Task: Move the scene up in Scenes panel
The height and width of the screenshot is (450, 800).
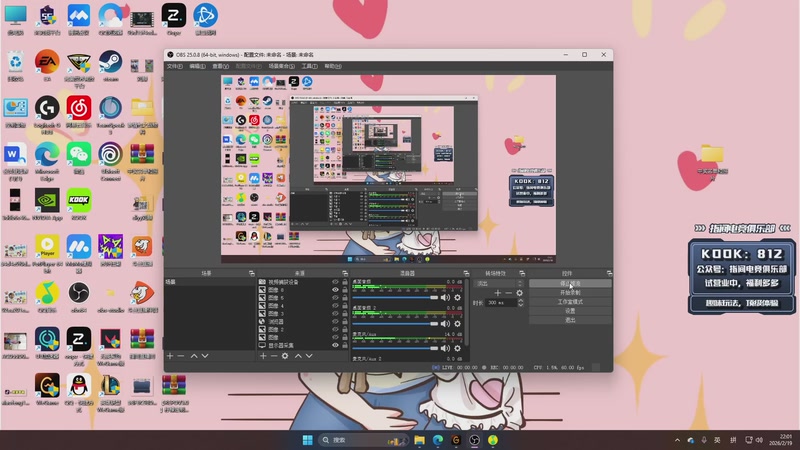Action: 194,356
